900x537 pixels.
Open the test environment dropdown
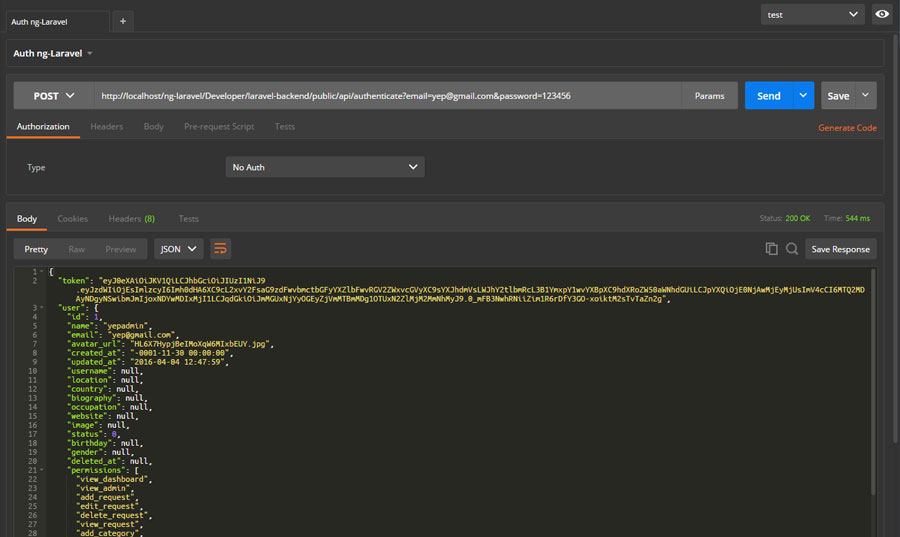[x=812, y=14]
